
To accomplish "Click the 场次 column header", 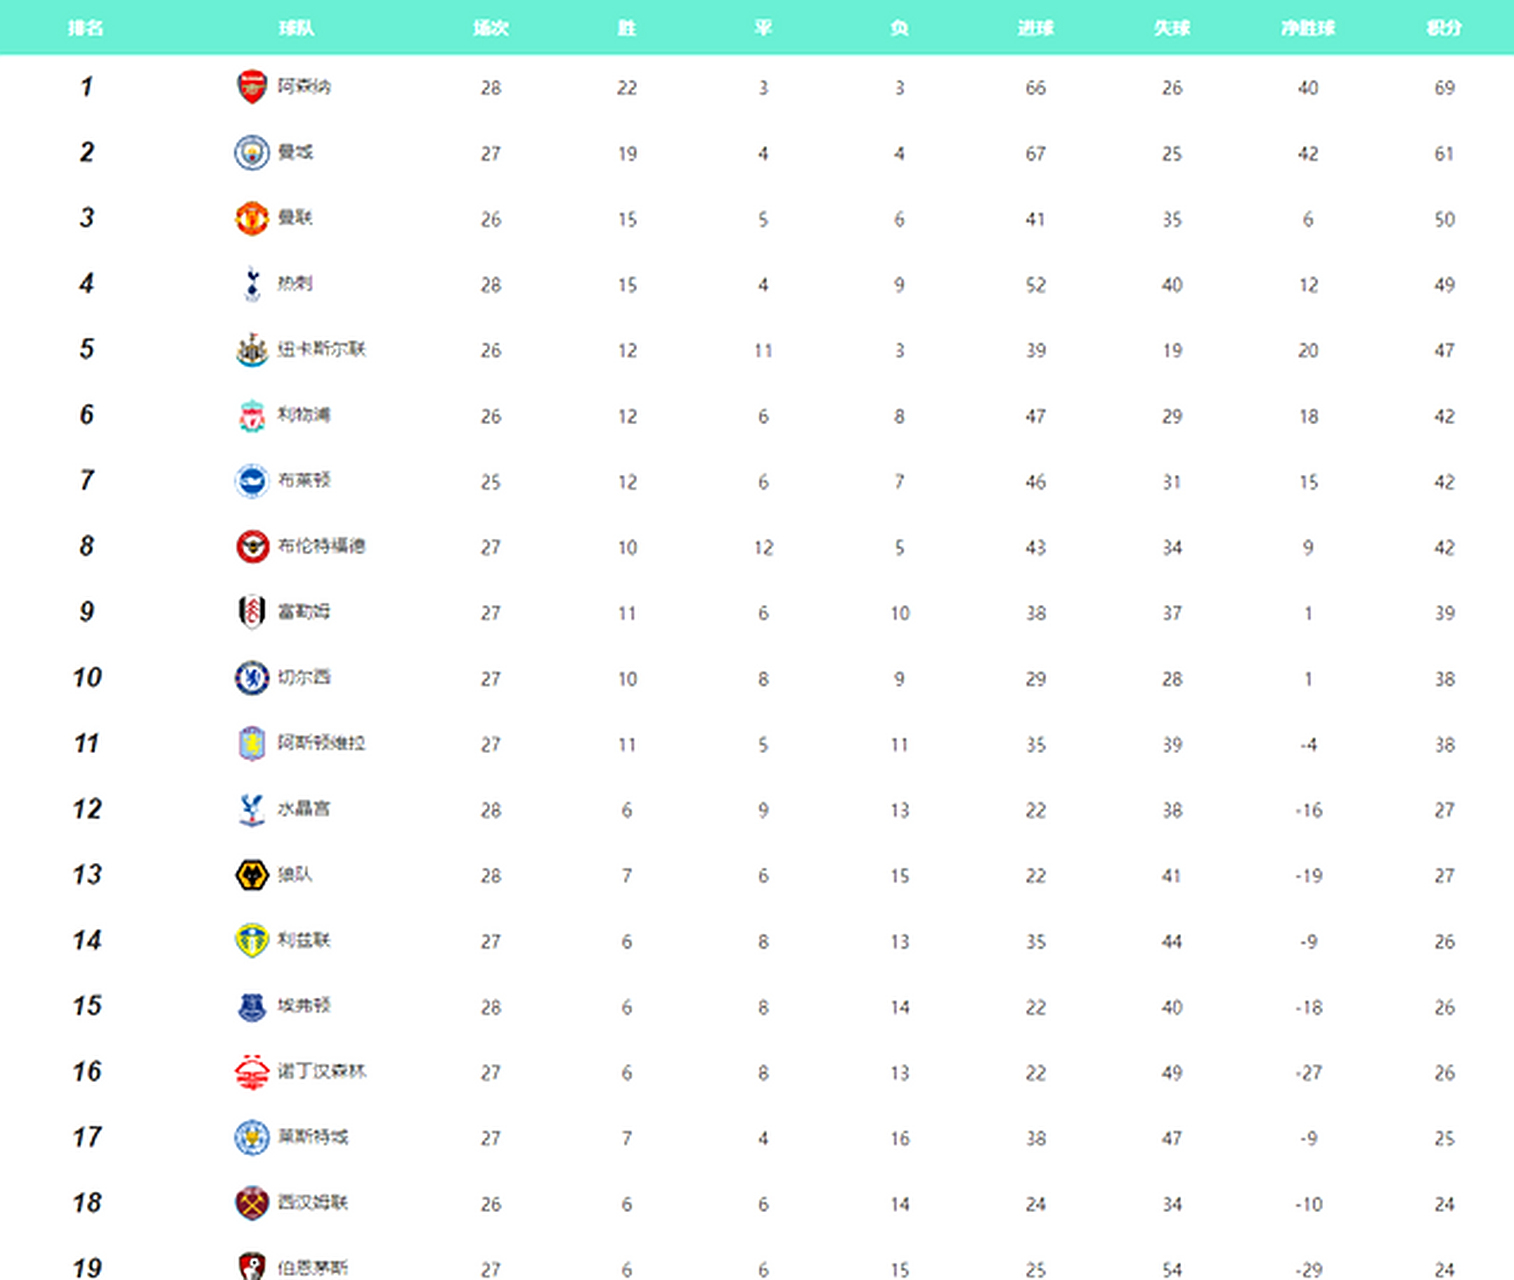I will (x=491, y=28).
